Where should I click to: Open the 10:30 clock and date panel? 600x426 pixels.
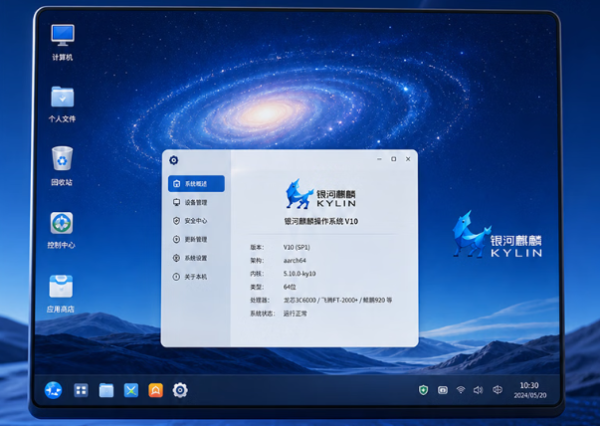[x=530, y=390]
